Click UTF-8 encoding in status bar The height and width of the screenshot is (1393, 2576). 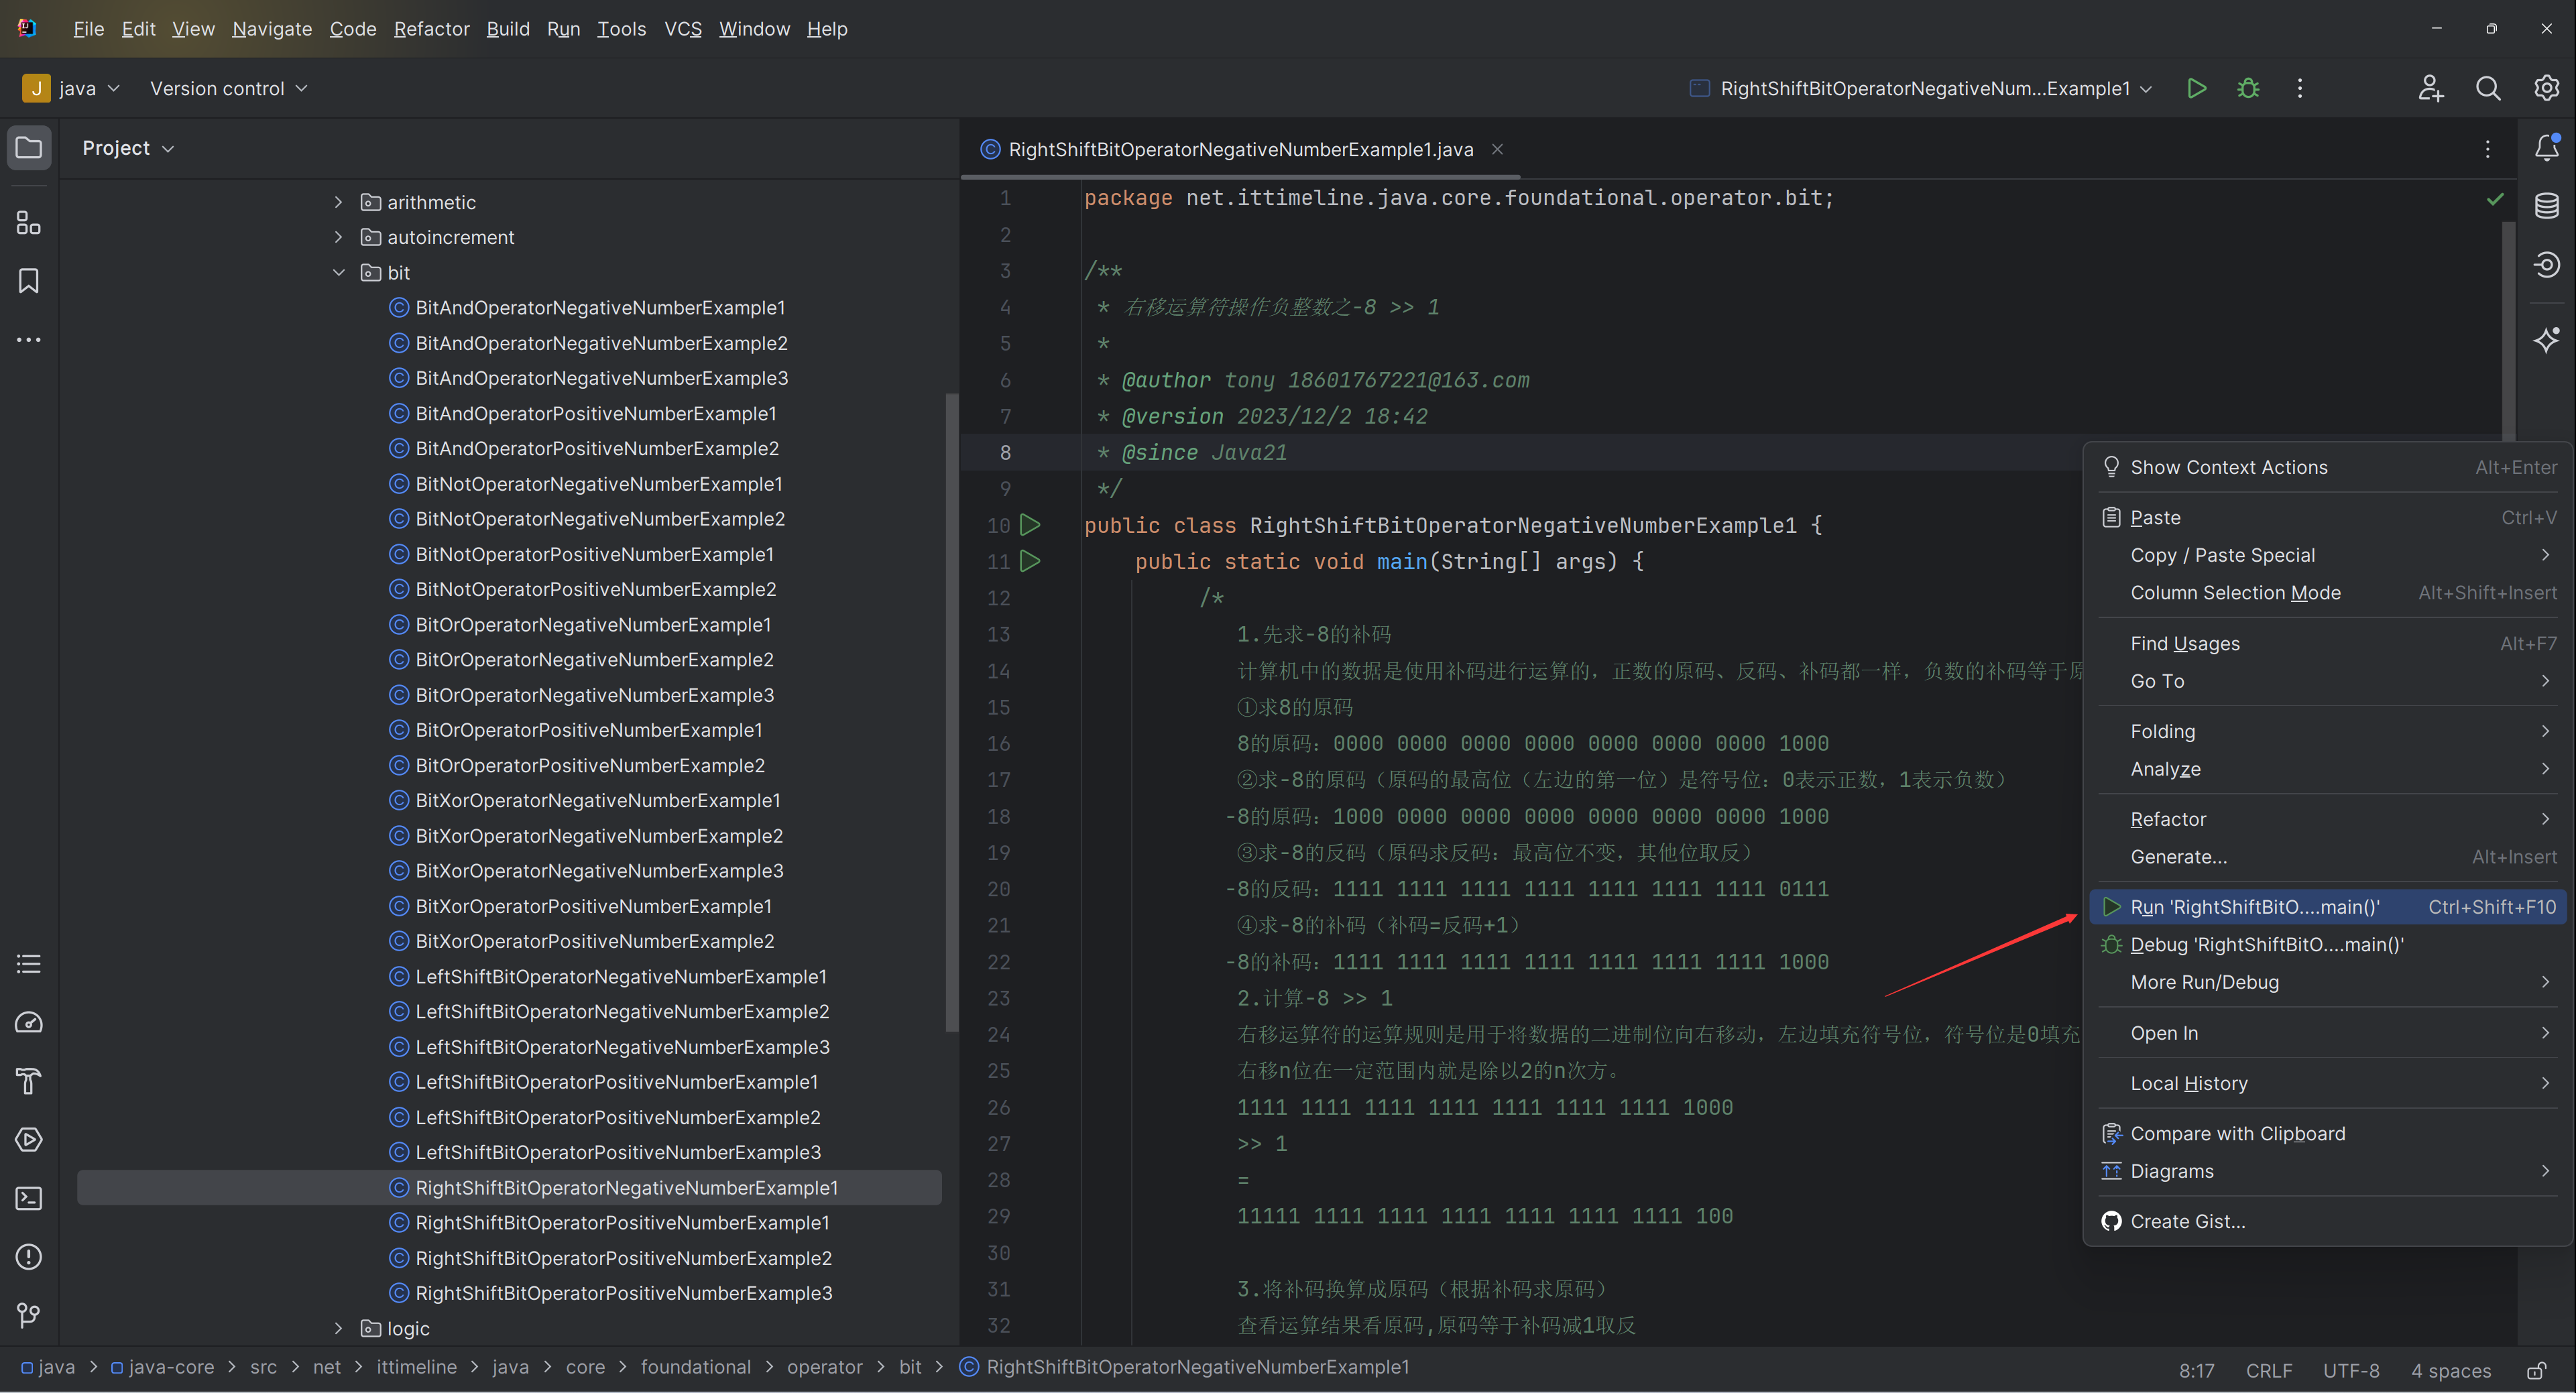2351,1370
